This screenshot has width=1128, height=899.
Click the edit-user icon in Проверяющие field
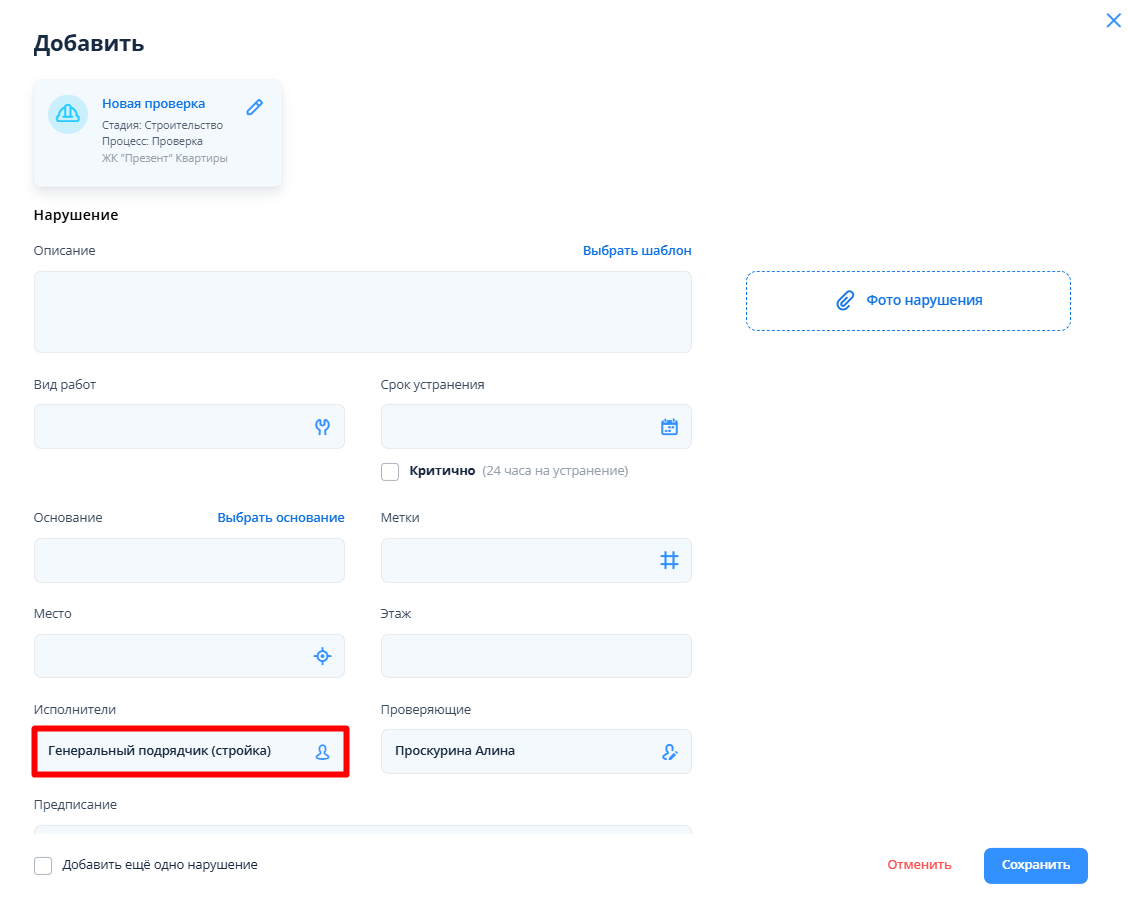pyautogui.click(x=669, y=752)
